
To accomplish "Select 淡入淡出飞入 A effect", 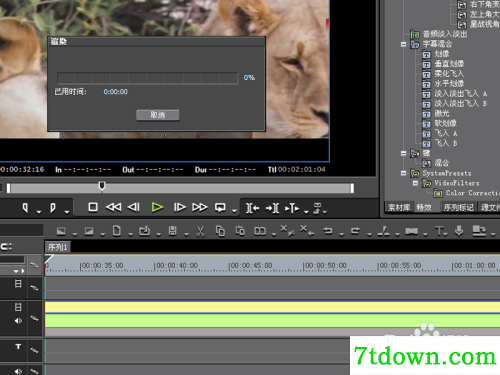I will click(x=460, y=94).
